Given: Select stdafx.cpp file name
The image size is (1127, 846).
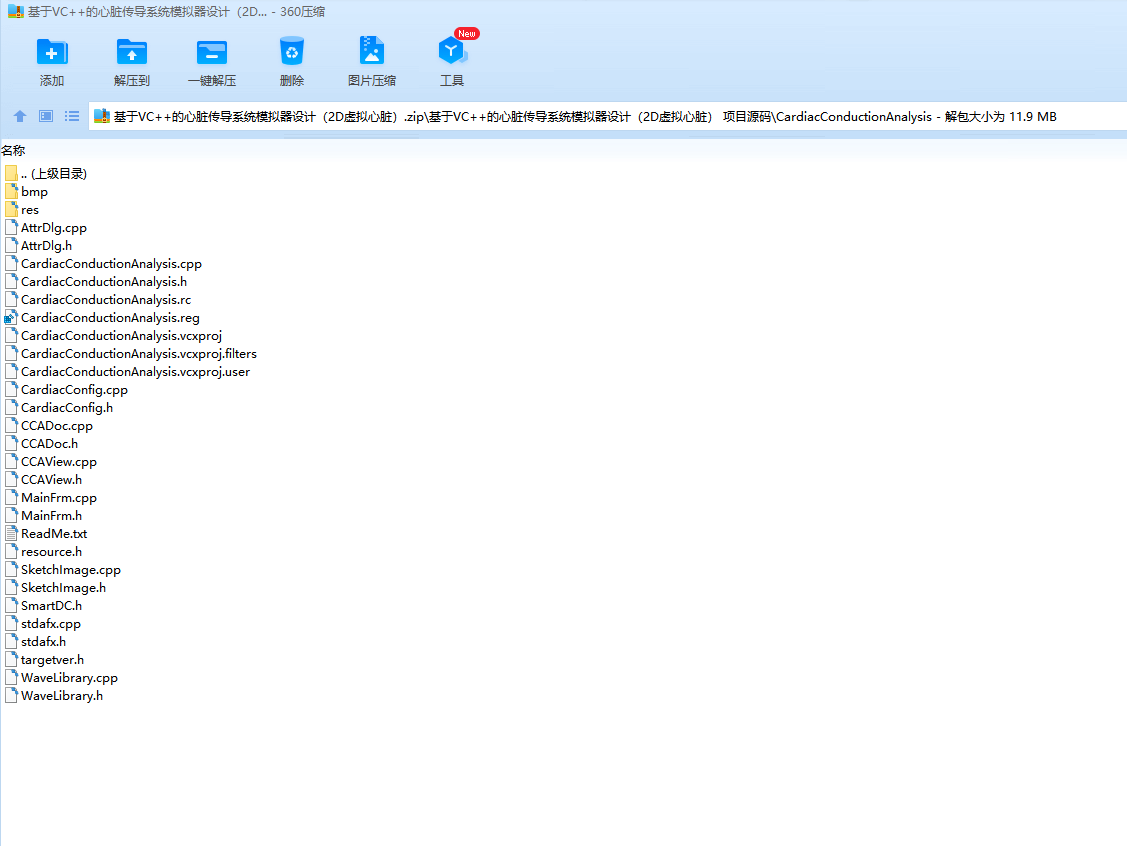Looking at the screenshot, I should pyautogui.click(x=51, y=623).
